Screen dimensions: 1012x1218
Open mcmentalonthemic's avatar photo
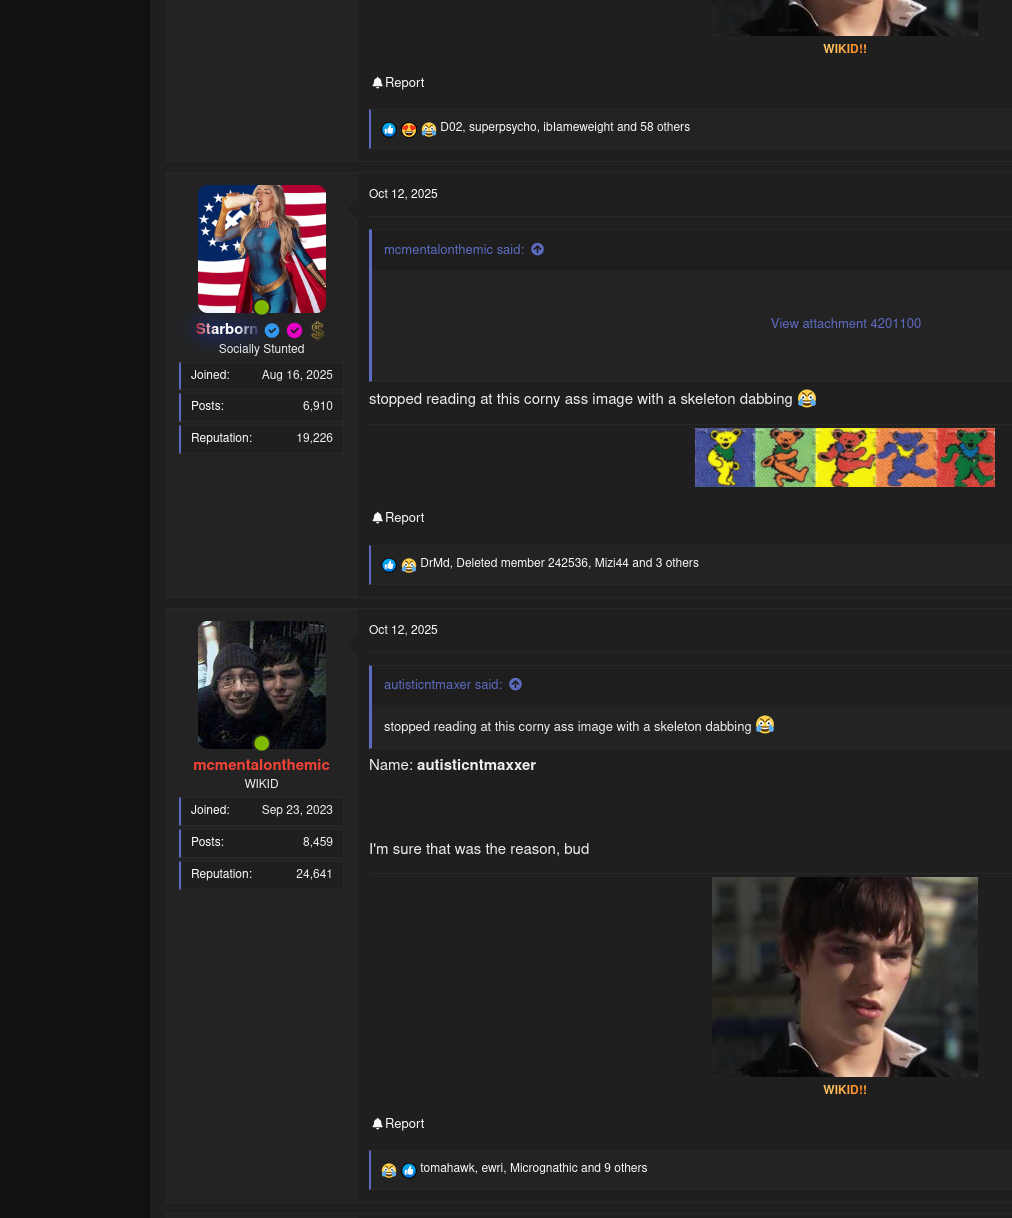tap(261, 685)
